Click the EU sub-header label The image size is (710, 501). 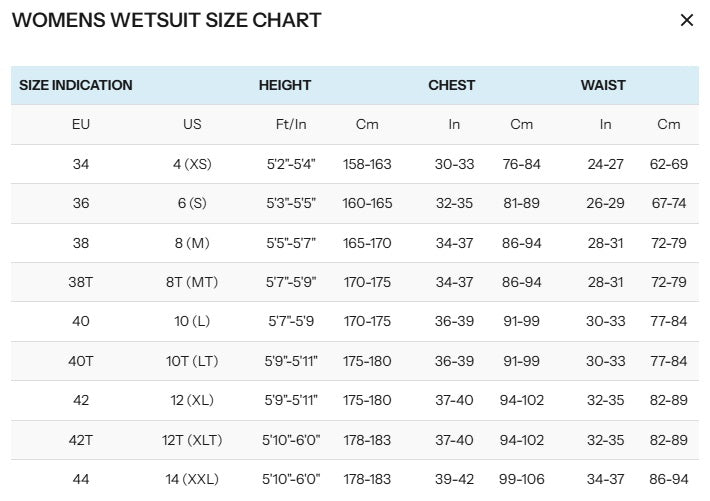(x=81, y=125)
